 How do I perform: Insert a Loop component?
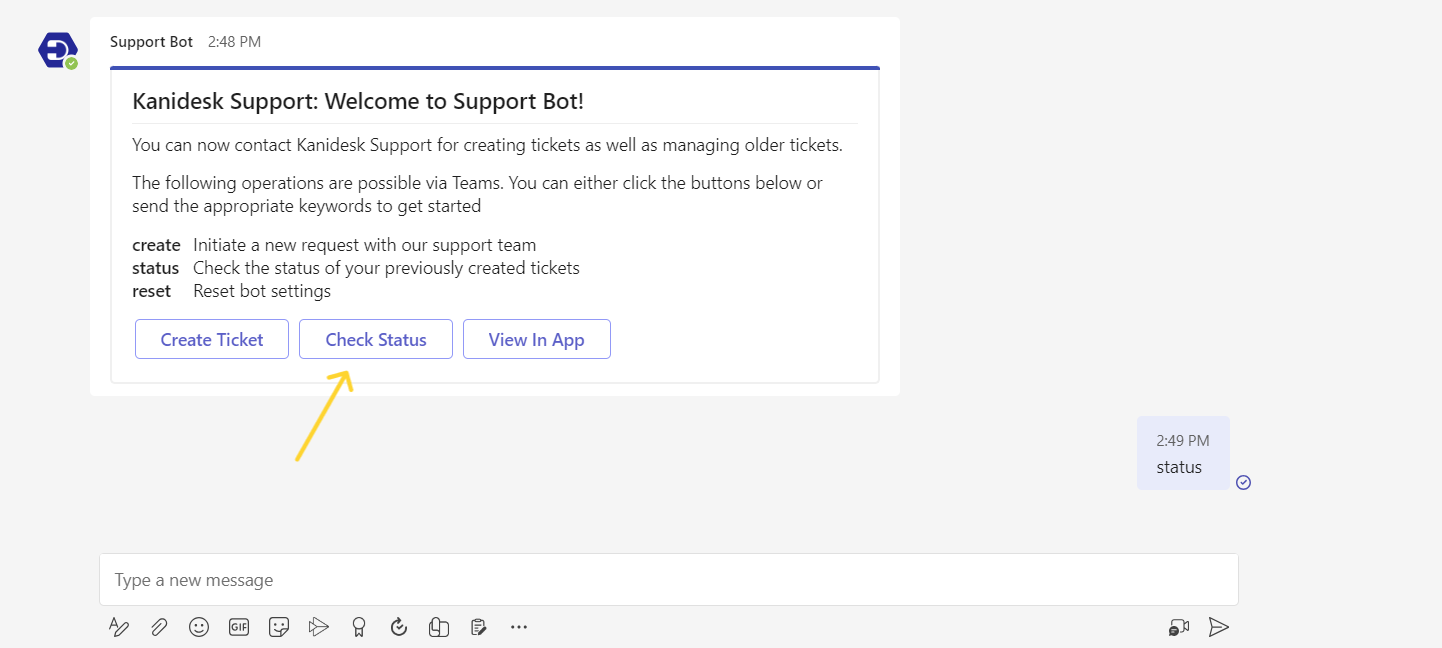click(438, 627)
